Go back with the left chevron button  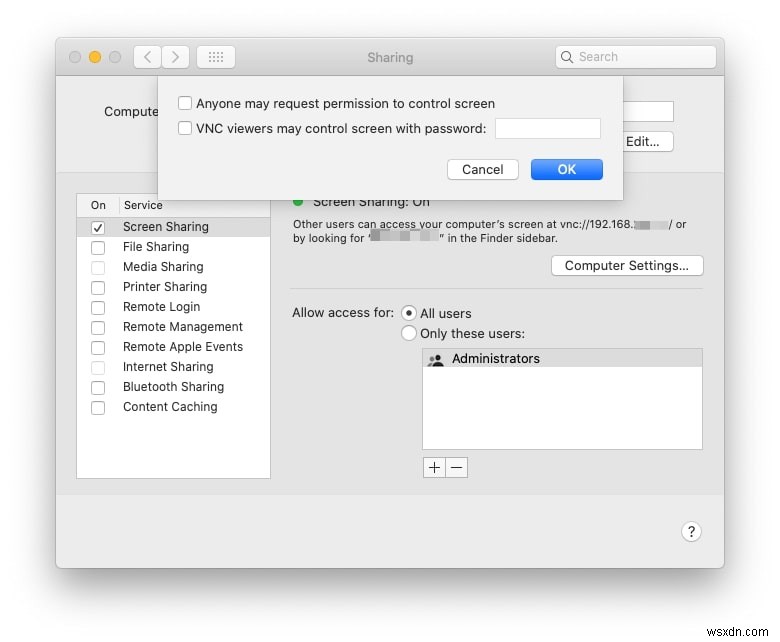click(147, 57)
